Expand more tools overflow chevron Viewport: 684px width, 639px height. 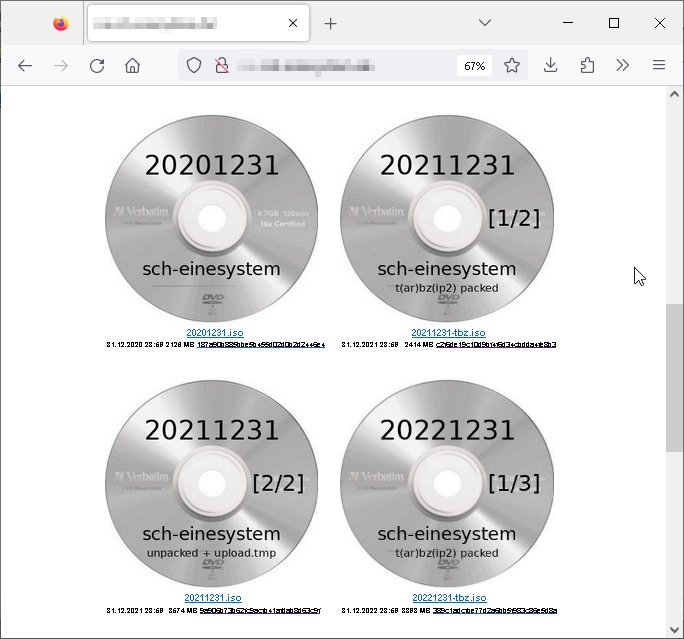point(622,66)
